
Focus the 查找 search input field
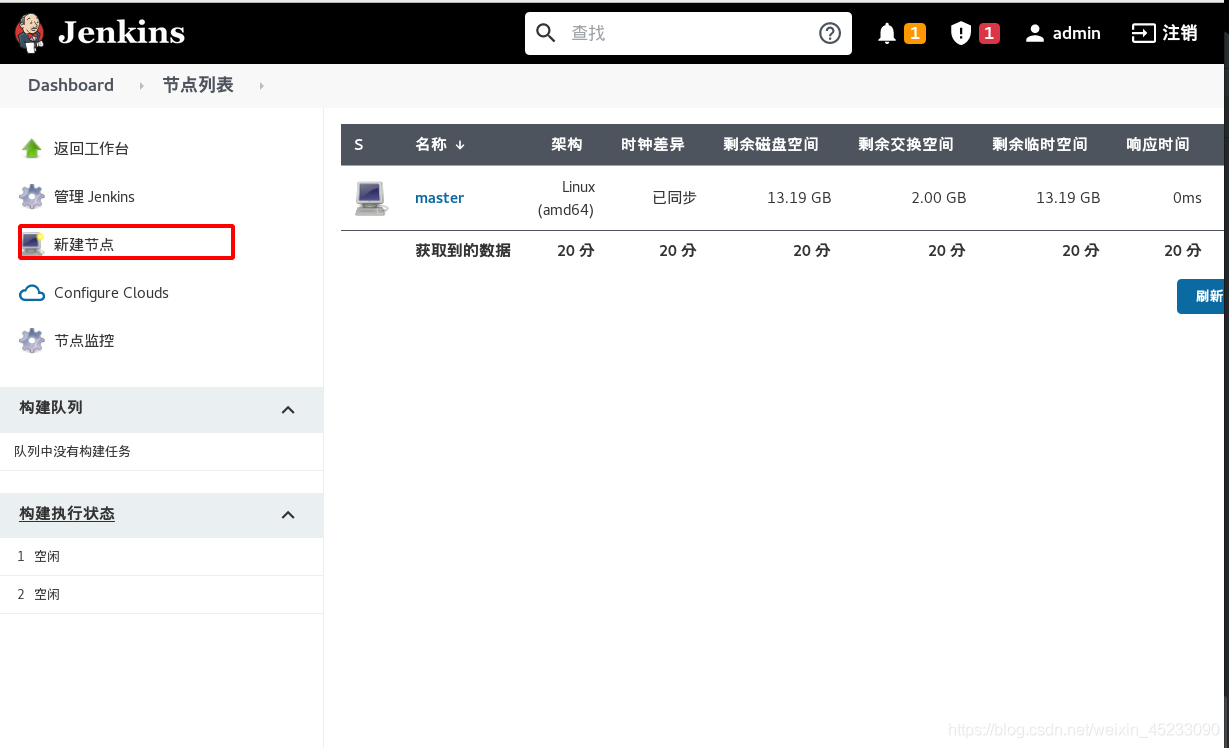688,33
